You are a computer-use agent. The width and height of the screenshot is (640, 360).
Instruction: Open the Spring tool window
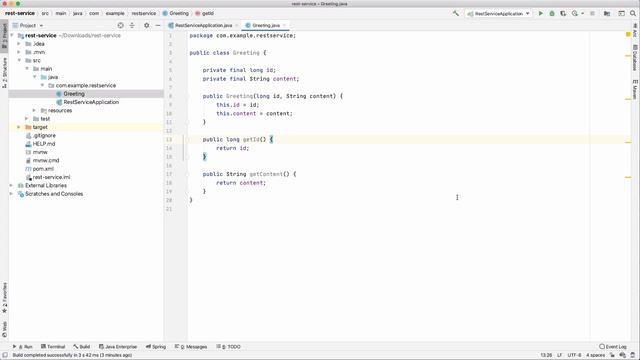coord(156,347)
